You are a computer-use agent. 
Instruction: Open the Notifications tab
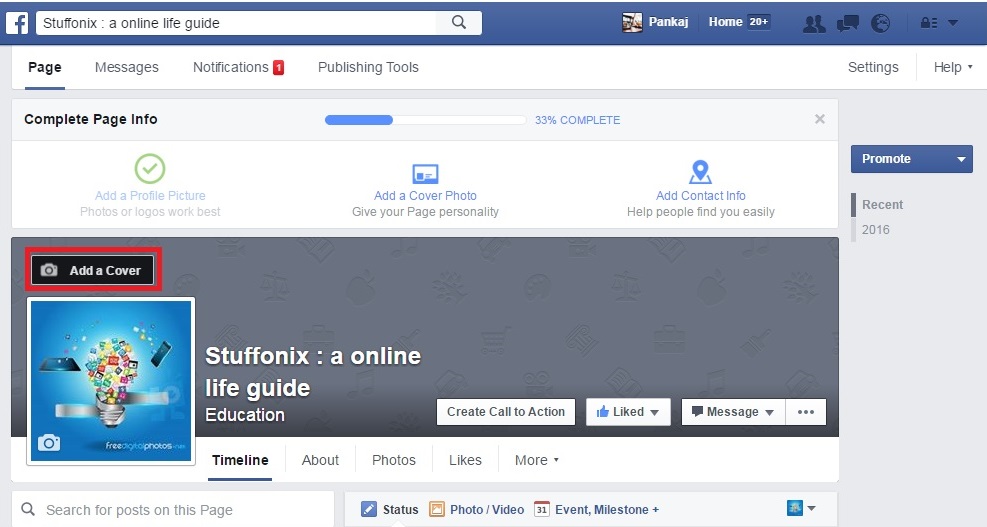238,67
